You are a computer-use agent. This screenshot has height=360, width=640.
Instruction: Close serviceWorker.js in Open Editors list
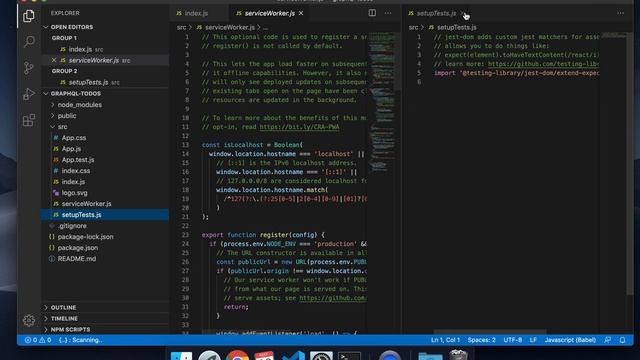54,60
